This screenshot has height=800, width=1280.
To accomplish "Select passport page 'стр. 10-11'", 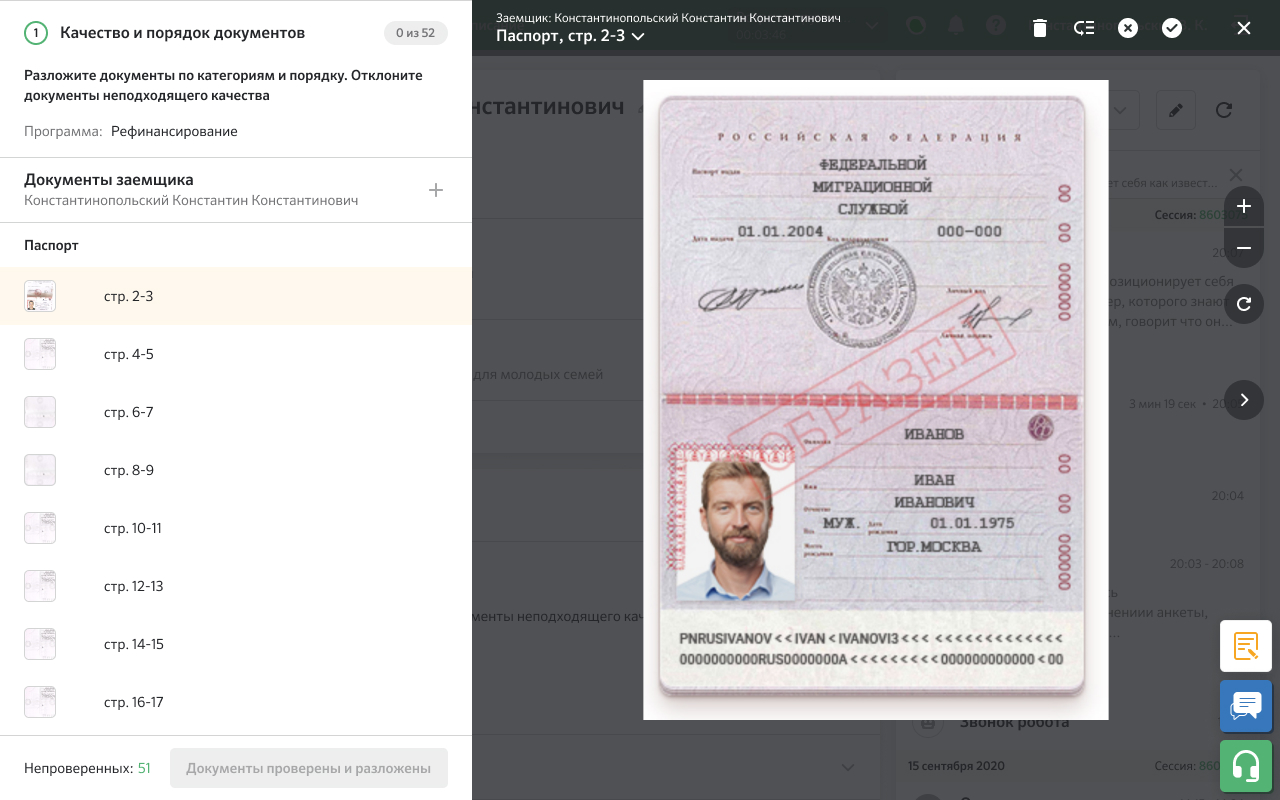I will pyautogui.click(x=236, y=528).
